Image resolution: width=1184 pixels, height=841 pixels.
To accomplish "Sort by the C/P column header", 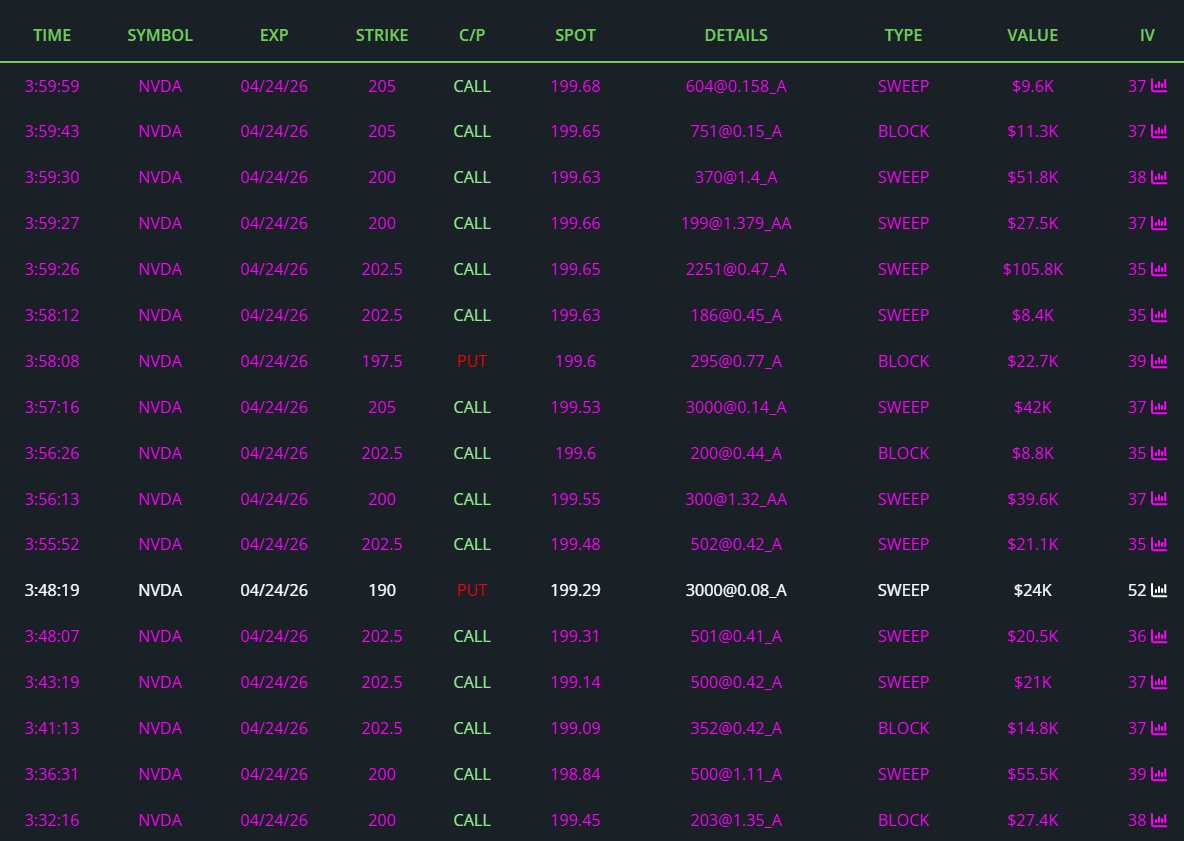I will coord(472,35).
